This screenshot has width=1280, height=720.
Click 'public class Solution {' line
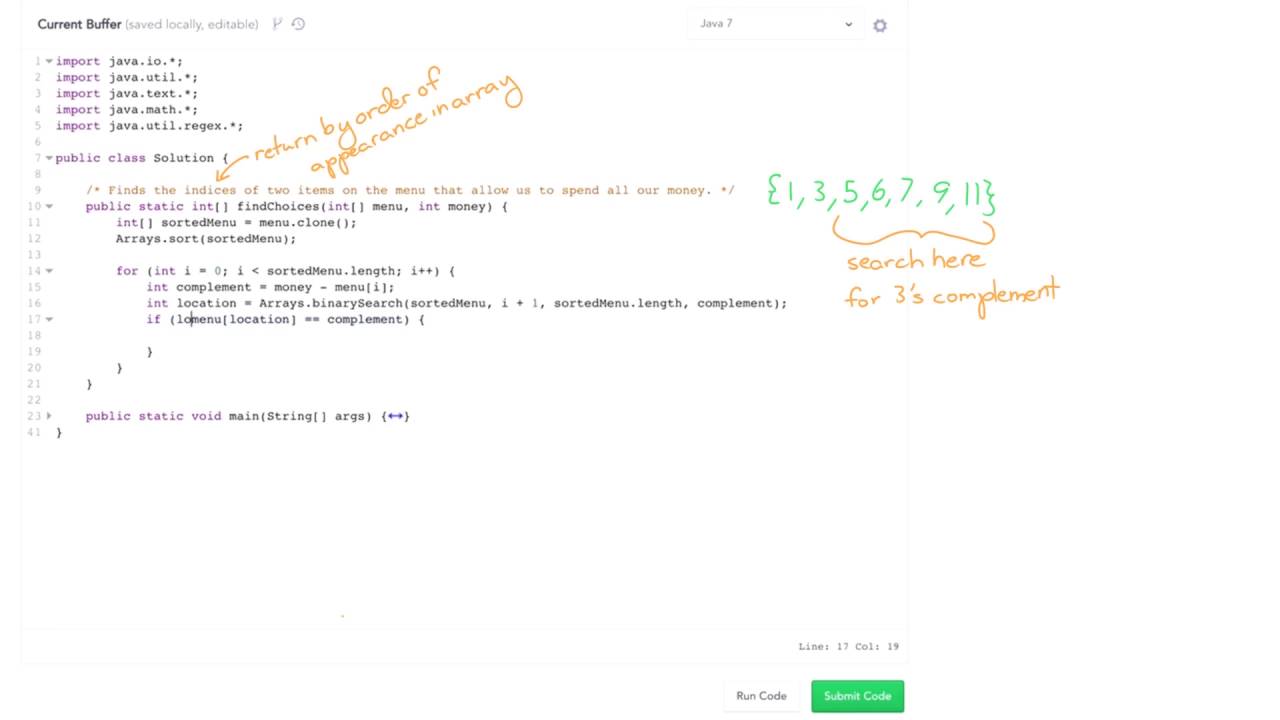pos(142,158)
